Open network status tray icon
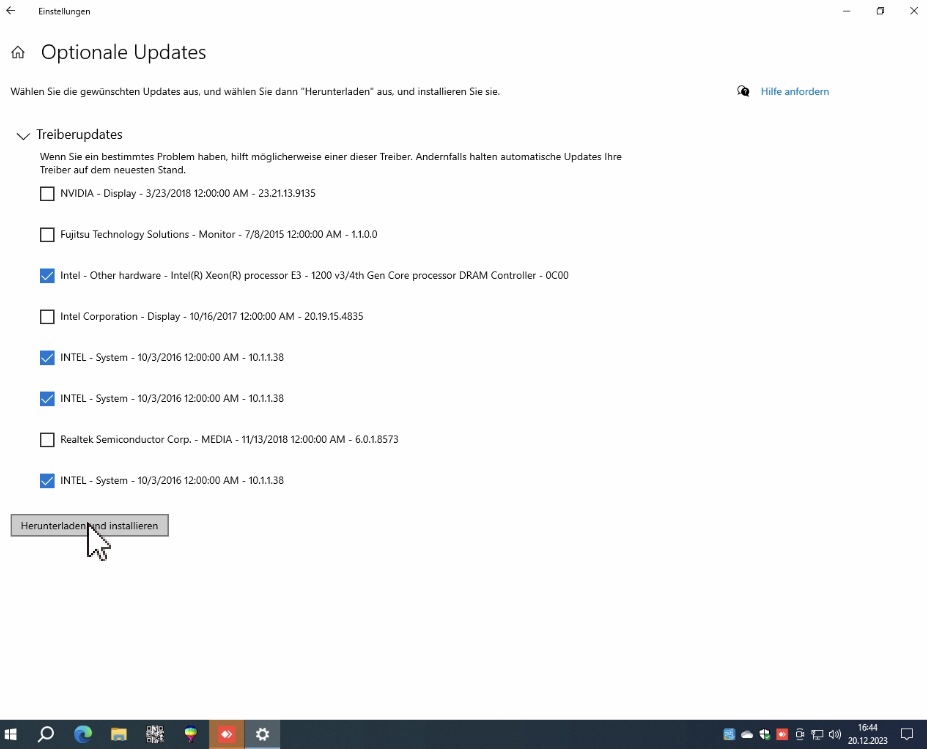Viewport: 927px width, 749px height. 817,735
